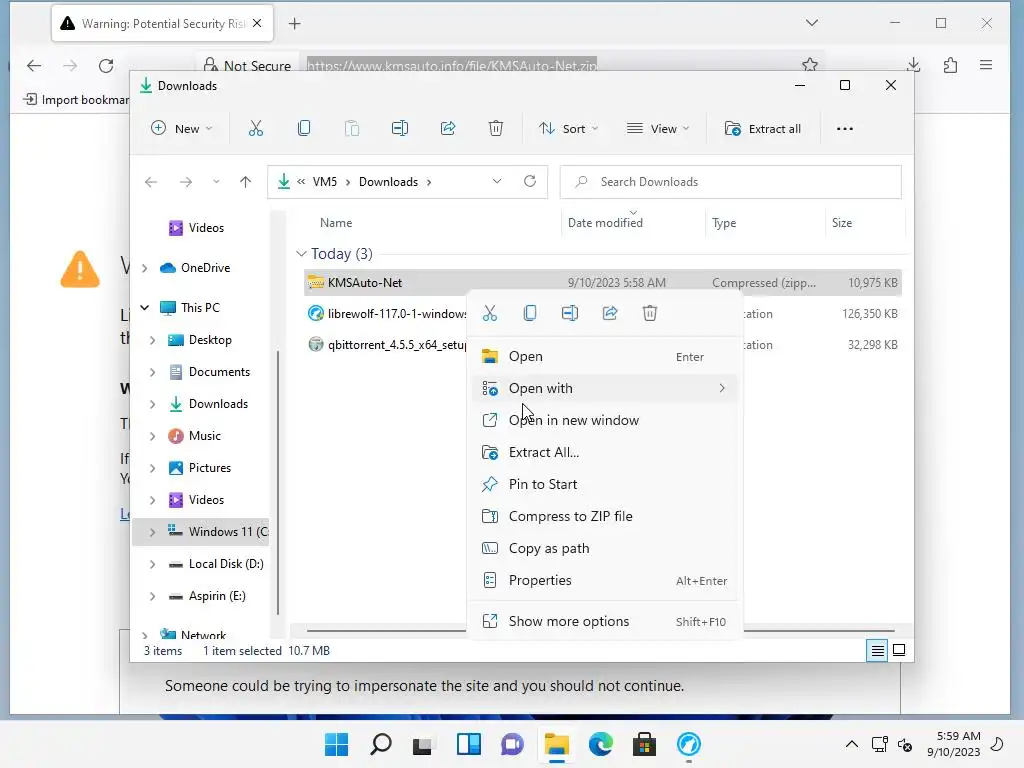Image resolution: width=1024 pixels, height=768 pixels.
Task: Open the Sort dropdown
Action: pos(568,129)
